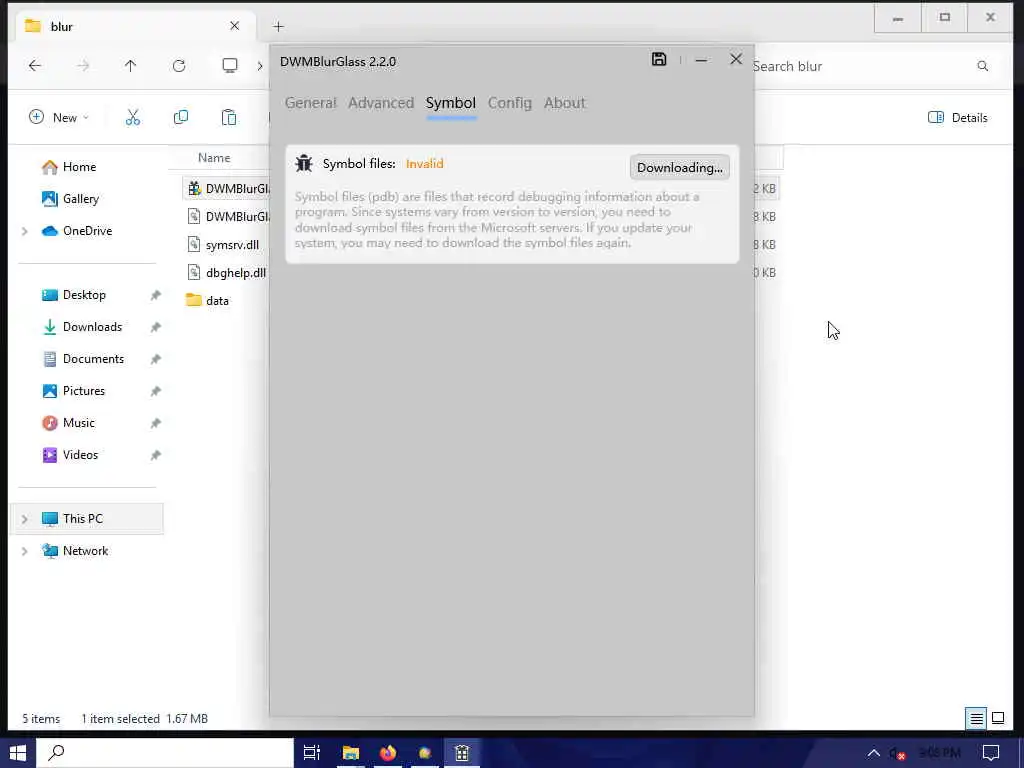
Task: Click the orange Invalid status text
Action: pyautogui.click(x=424, y=163)
